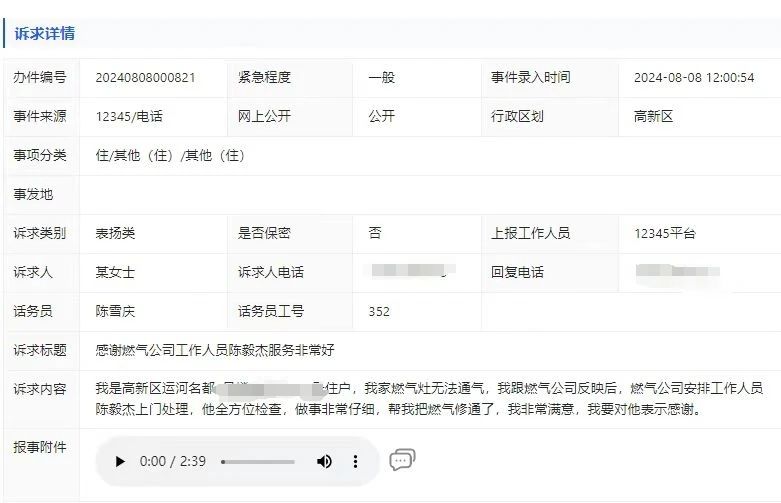
Task: Click the 诉求标题 title text about 陈毅杰
Action: pyautogui.click(x=215, y=350)
